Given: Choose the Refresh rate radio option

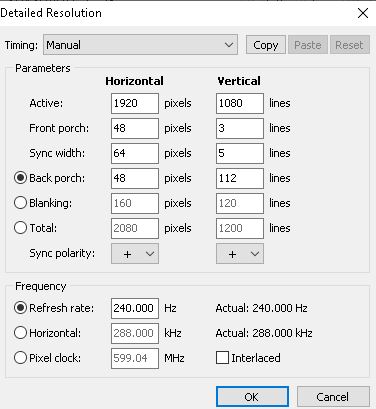Looking at the screenshot, I should [x=20, y=308].
